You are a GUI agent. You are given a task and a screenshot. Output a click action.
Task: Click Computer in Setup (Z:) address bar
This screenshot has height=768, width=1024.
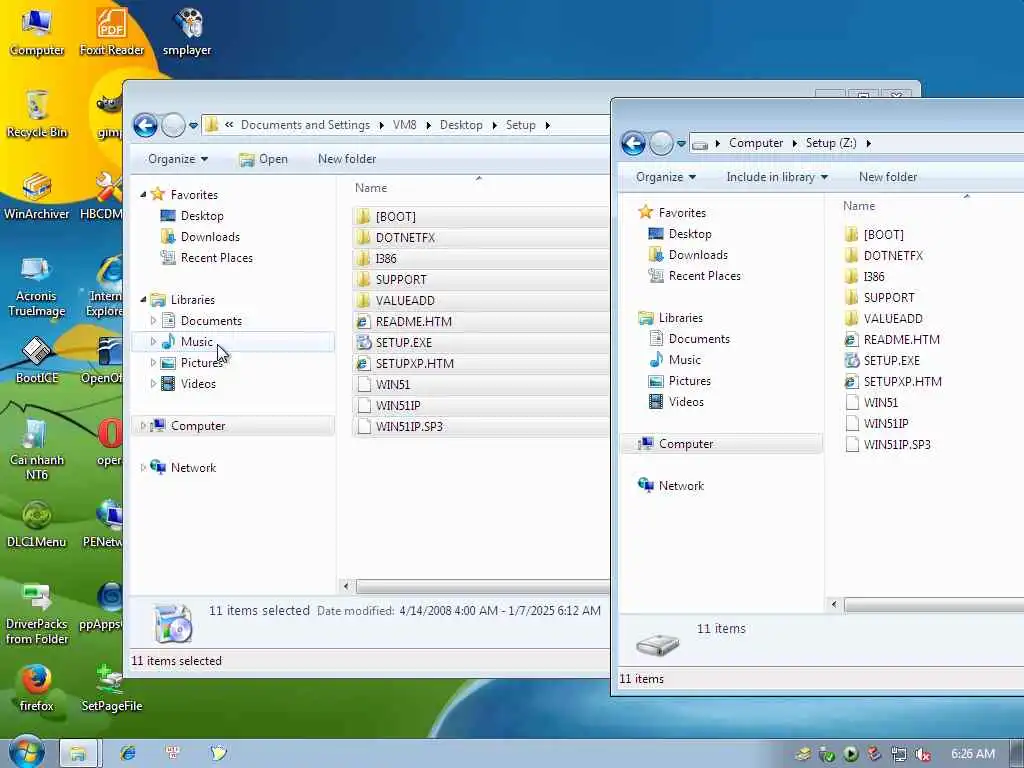pyautogui.click(x=756, y=143)
